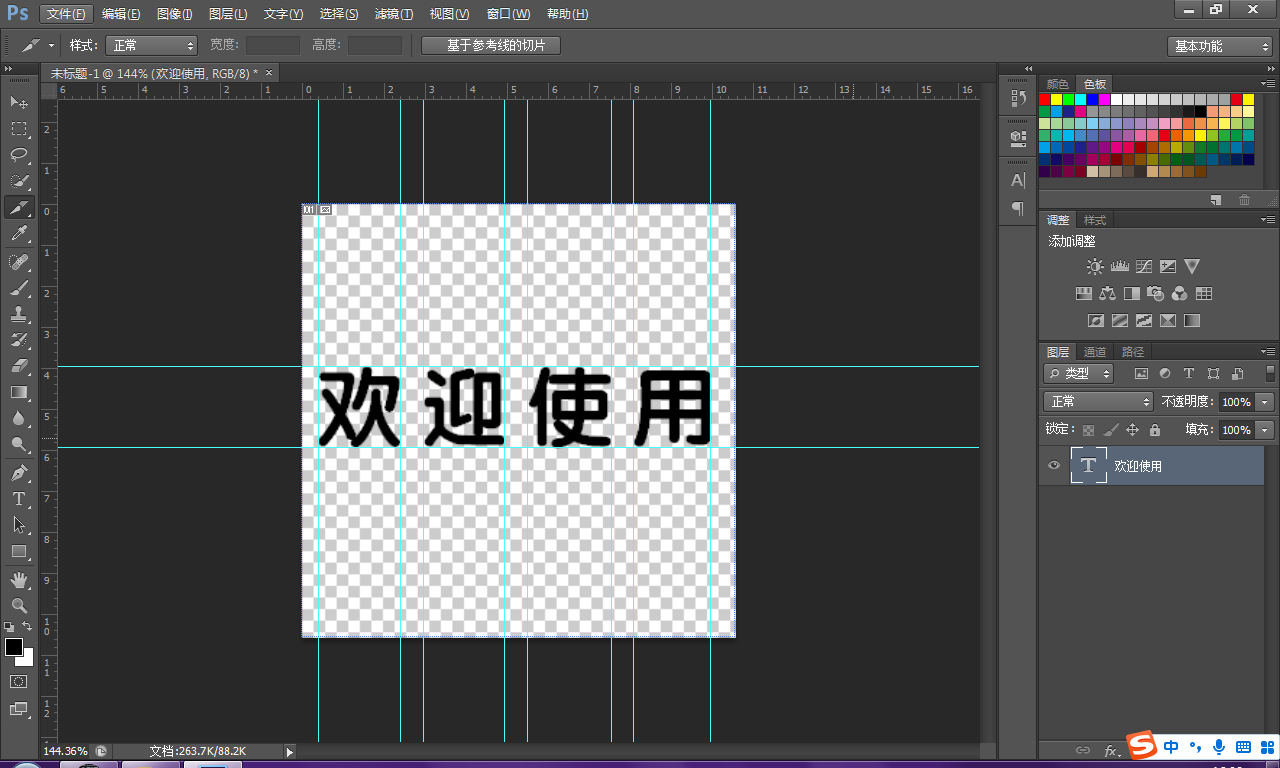1280x768 pixels.
Task: Select the Lasso tool
Action: tap(19, 155)
